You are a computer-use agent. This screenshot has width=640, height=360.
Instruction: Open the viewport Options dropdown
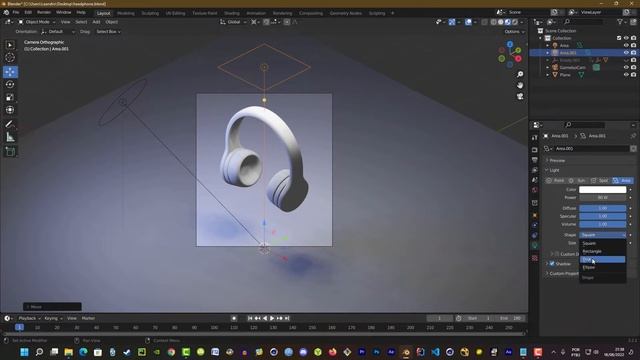coord(514,31)
